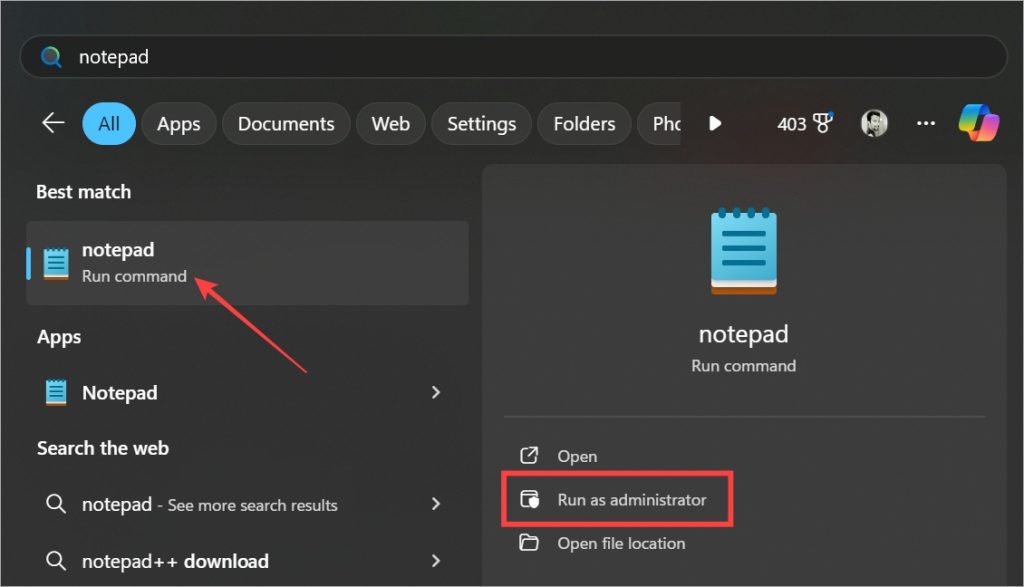Click the Best match heading

click(x=84, y=192)
